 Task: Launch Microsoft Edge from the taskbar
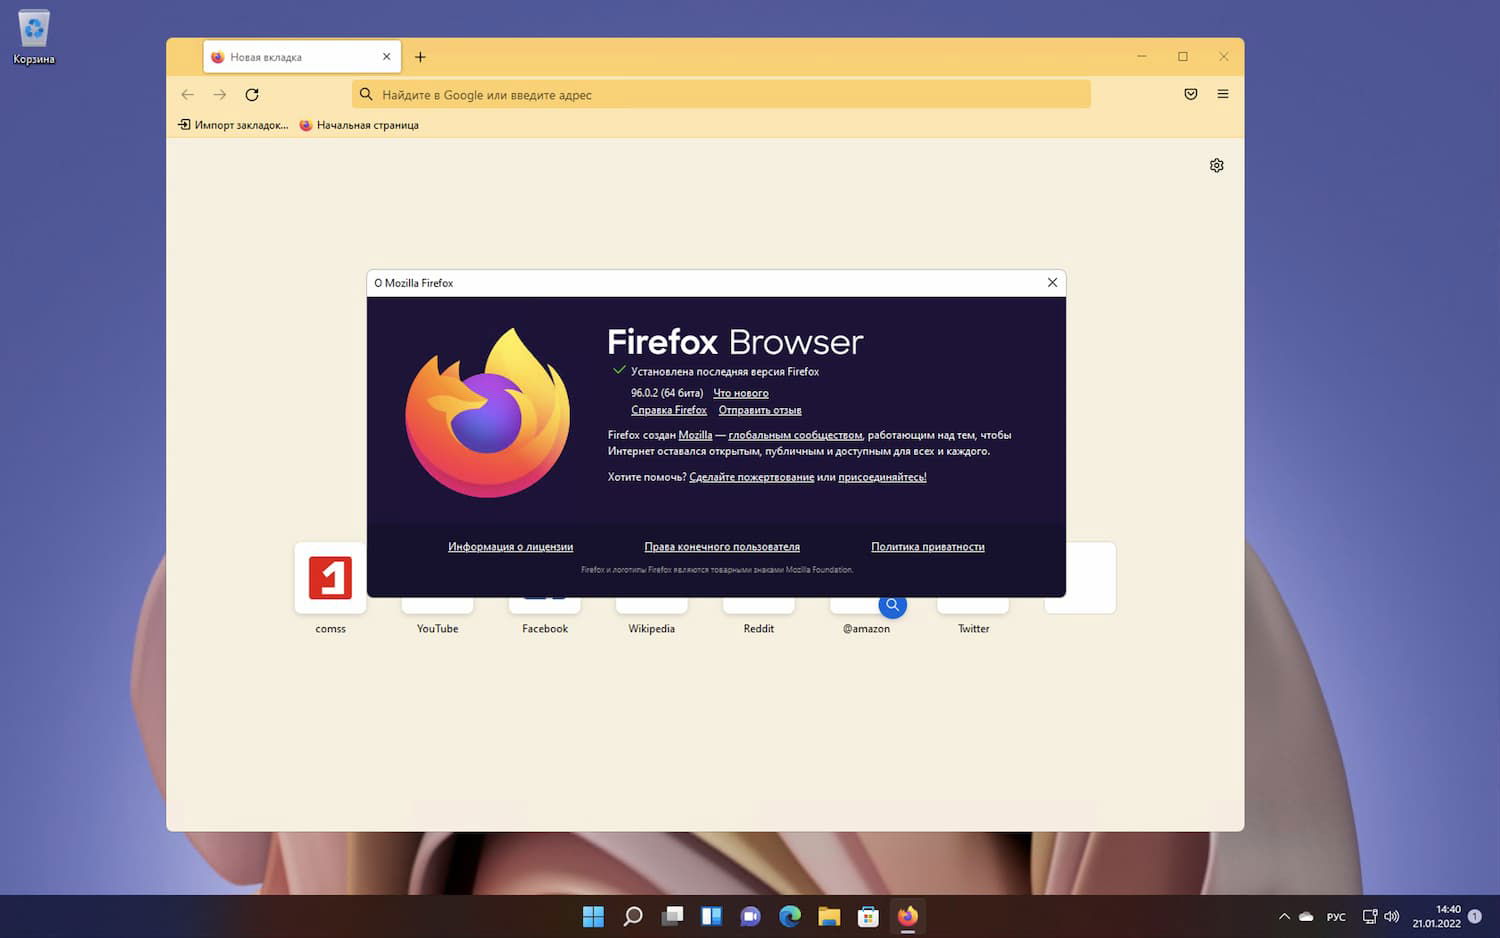[x=790, y=916]
